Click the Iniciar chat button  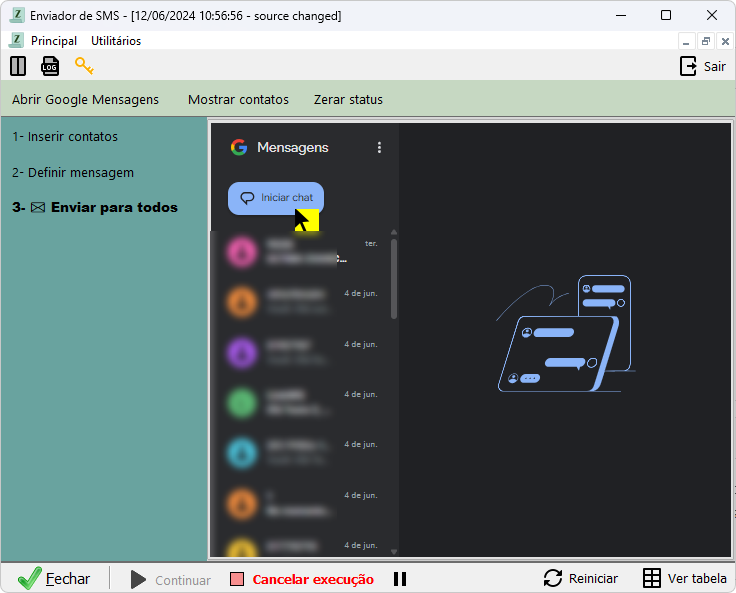click(x=276, y=198)
